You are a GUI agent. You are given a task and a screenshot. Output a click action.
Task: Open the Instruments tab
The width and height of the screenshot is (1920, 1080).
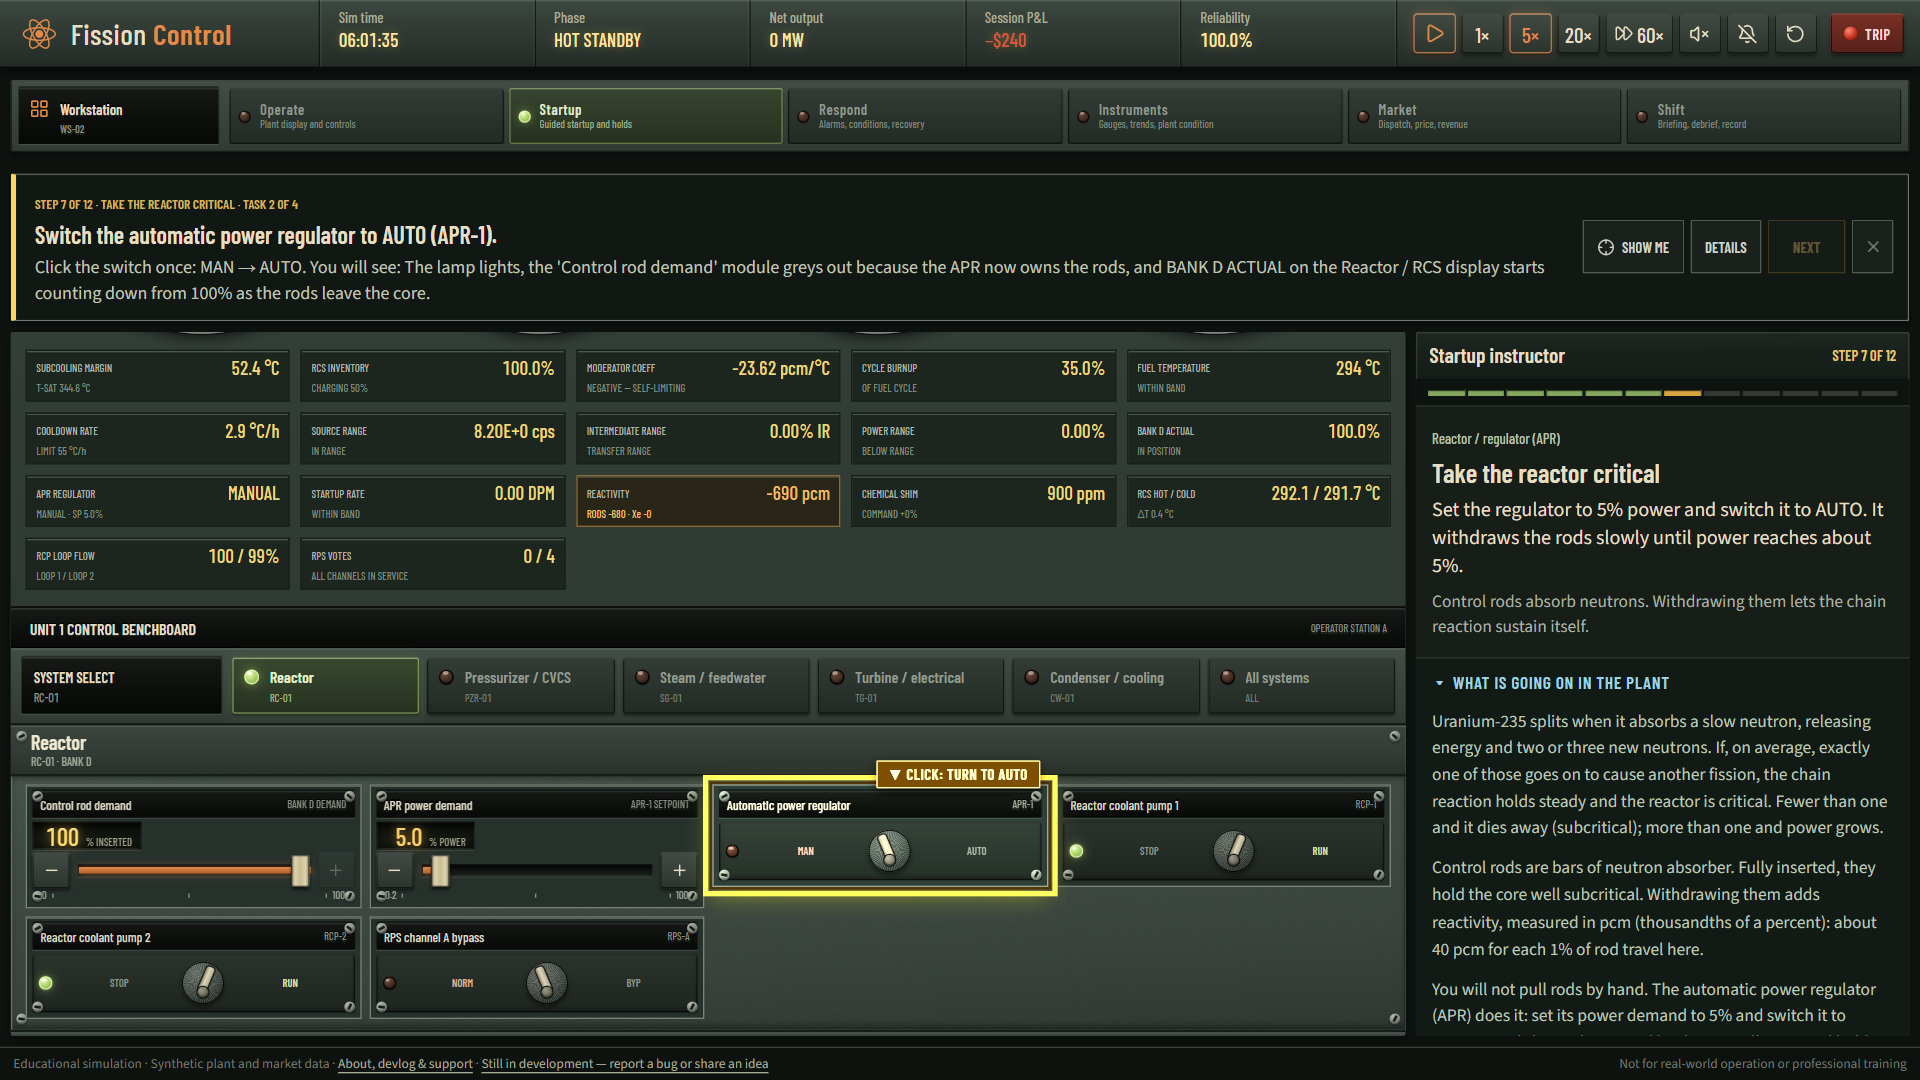(1204, 116)
